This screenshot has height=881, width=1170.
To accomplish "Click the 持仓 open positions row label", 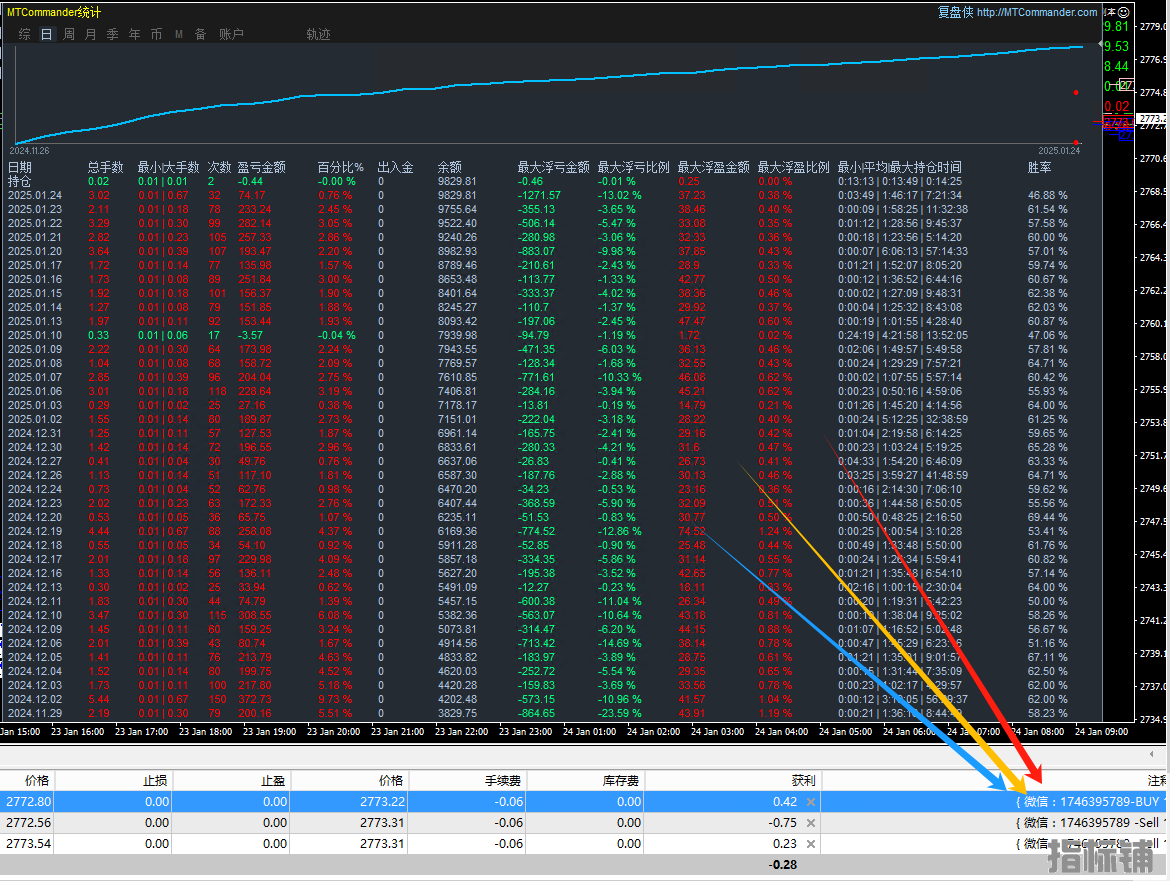I will [19, 181].
